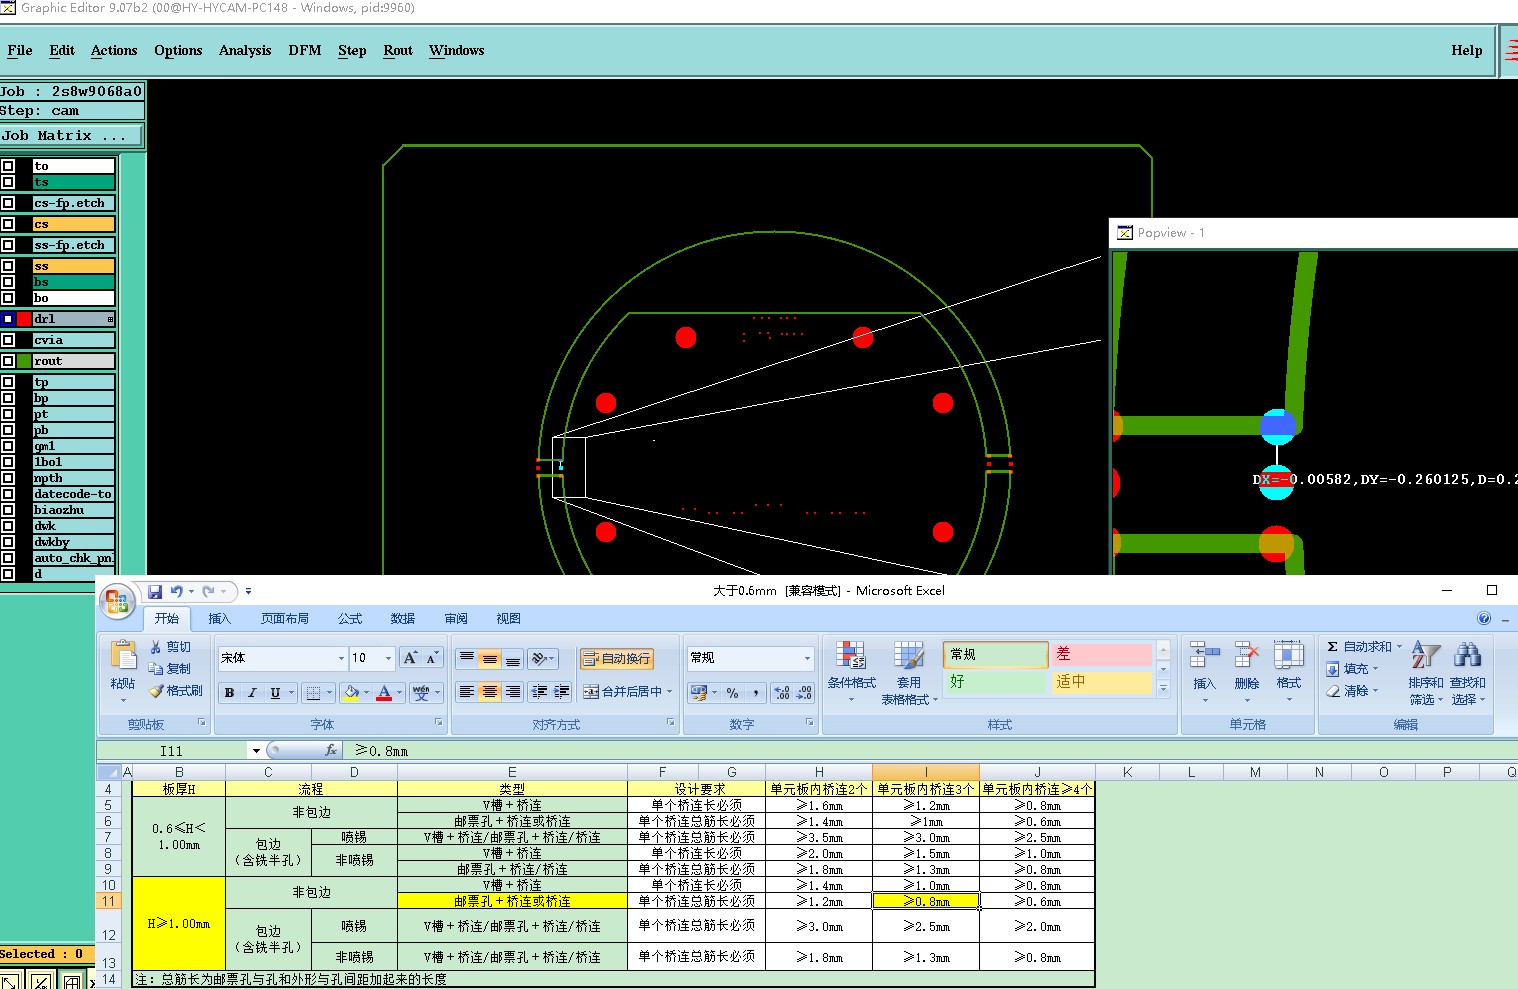
Task: Toggle bold formatting in Excel ribbon
Action: [229, 692]
